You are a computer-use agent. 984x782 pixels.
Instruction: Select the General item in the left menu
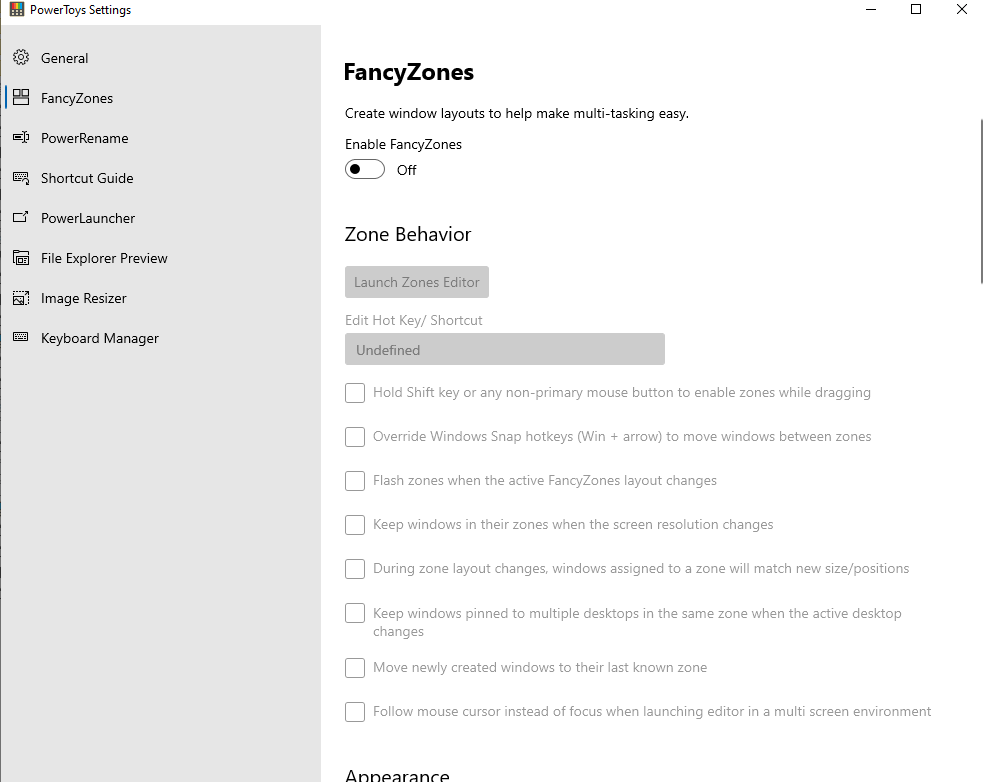(x=64, y=58)
